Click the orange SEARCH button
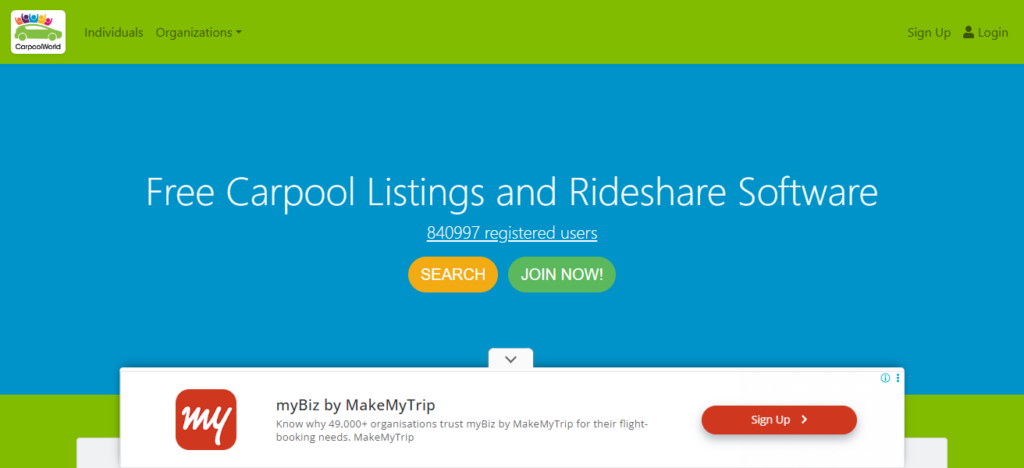 (453, 274)
